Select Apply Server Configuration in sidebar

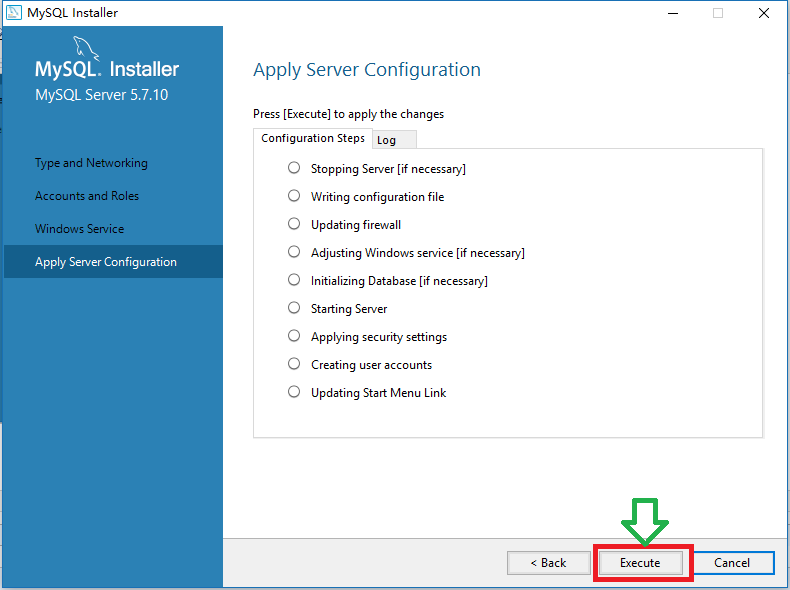[x=113, y=261]
